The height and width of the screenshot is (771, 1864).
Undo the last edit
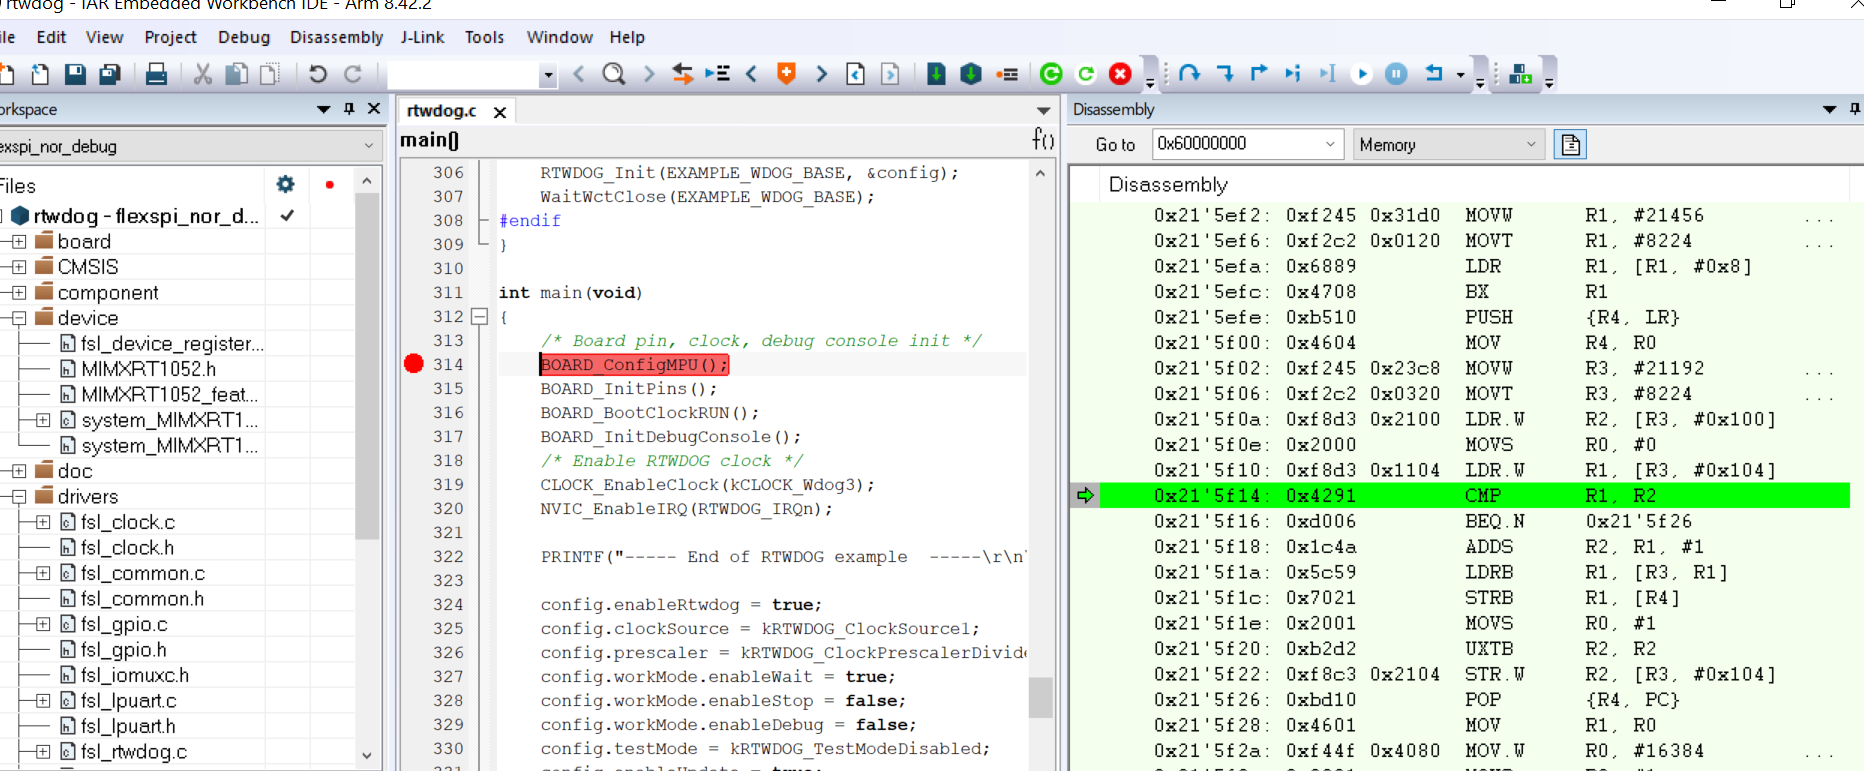pyautogui.click(x=318, y=74)
